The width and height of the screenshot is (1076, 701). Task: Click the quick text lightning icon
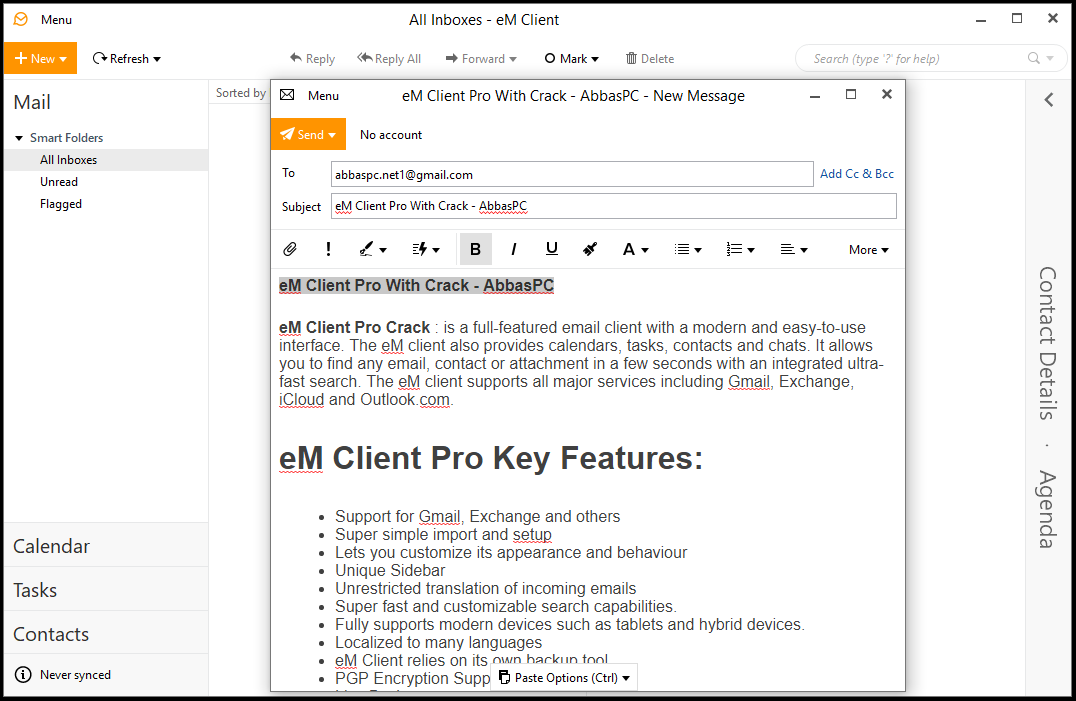419,250
